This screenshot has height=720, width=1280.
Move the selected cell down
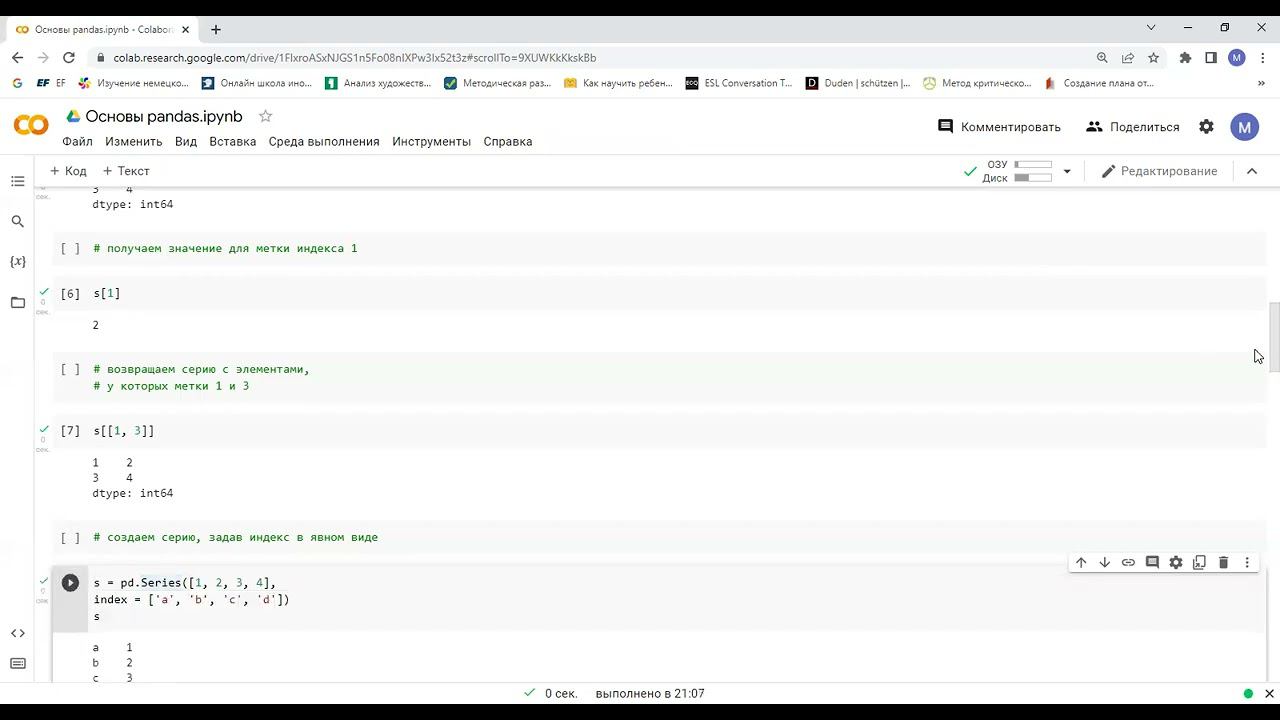pyautogui.click(x=1104, y=563)
